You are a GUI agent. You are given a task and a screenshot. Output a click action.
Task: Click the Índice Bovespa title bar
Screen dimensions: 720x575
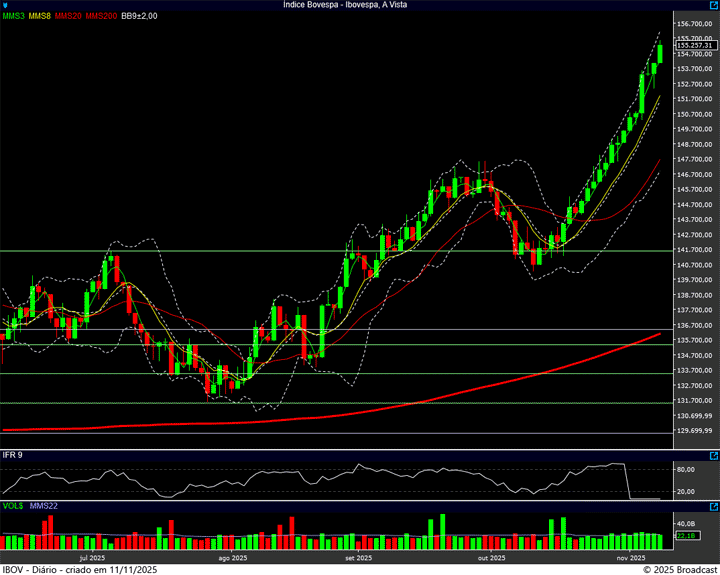click(346, 5)
